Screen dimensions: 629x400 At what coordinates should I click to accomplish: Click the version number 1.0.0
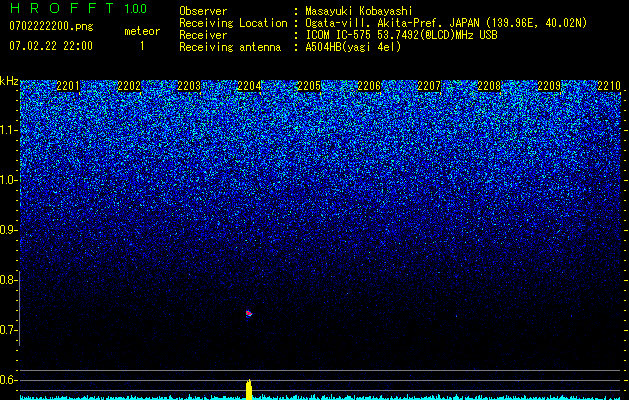point(135,8)
